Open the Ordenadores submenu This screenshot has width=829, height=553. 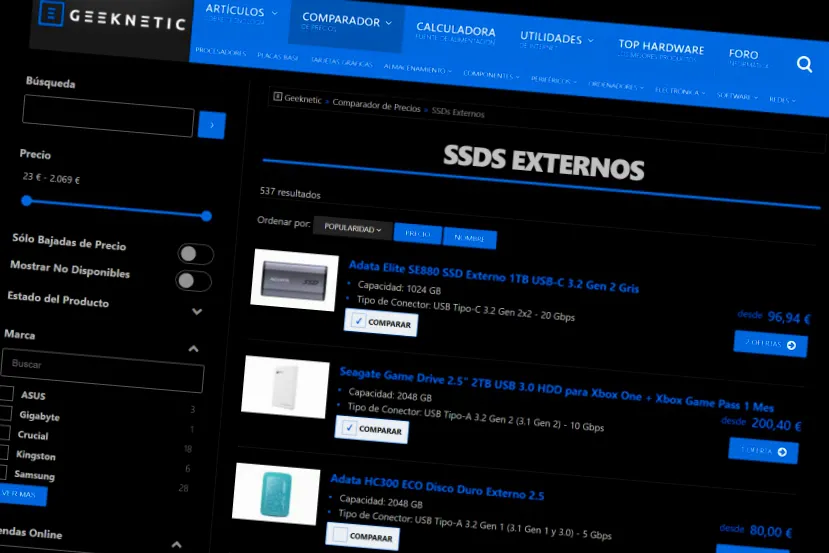tap(615, 86)
